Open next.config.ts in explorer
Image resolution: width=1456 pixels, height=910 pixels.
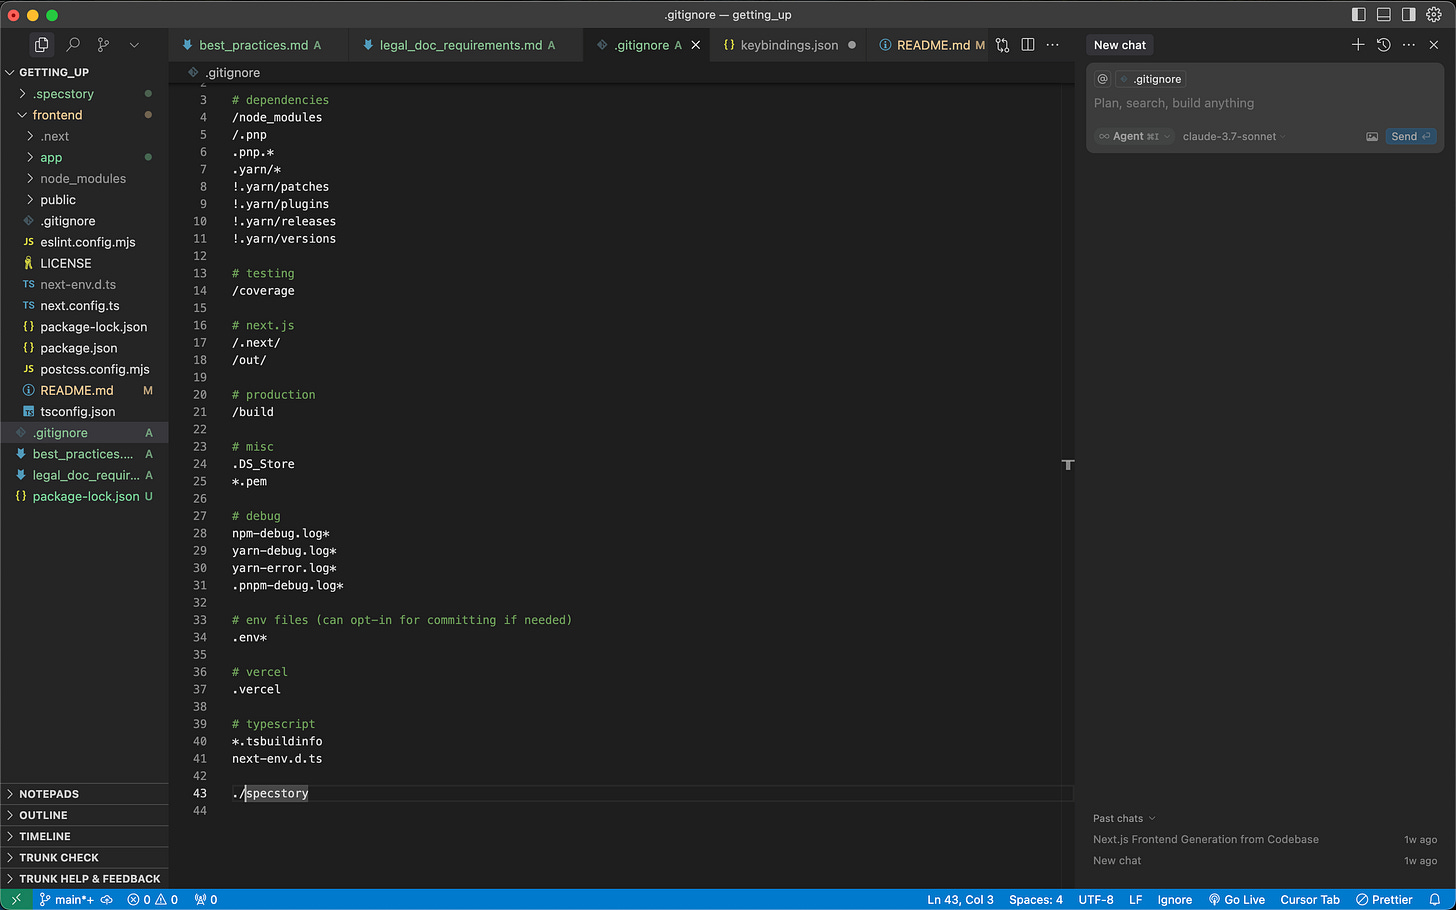[84, 306]
